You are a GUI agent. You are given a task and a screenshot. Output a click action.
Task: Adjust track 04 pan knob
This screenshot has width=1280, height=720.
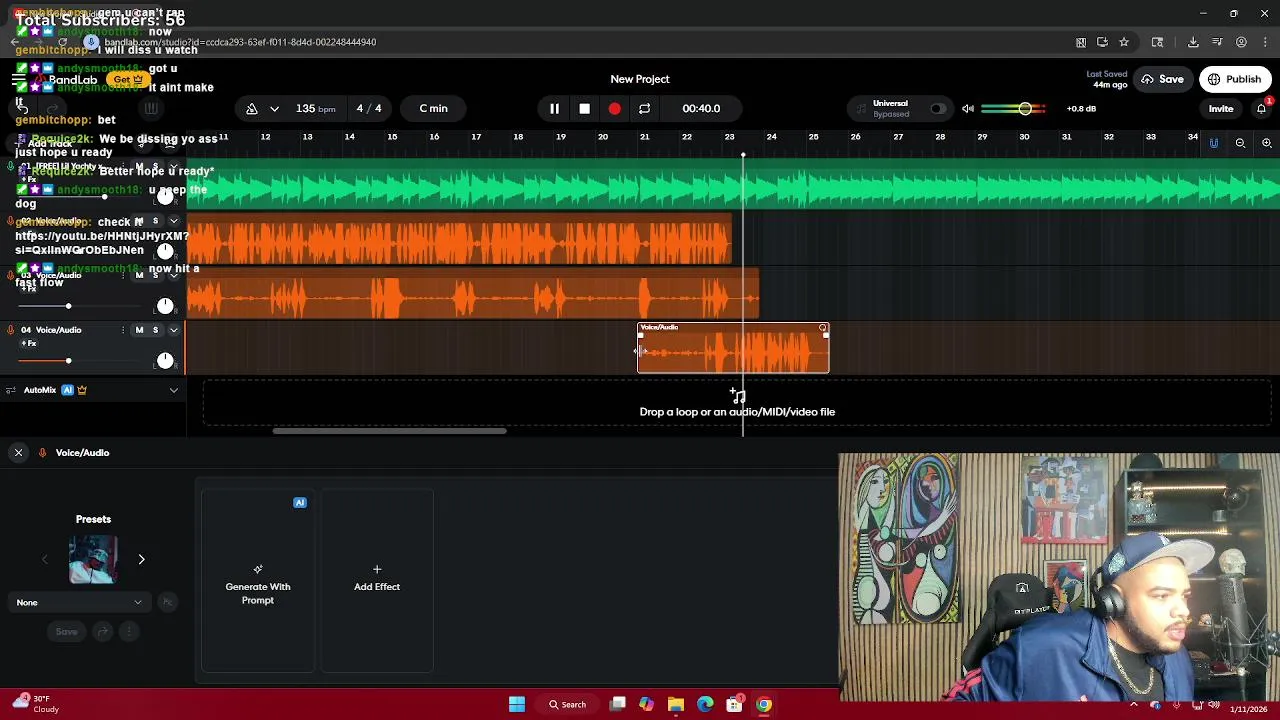pos(165,360)
